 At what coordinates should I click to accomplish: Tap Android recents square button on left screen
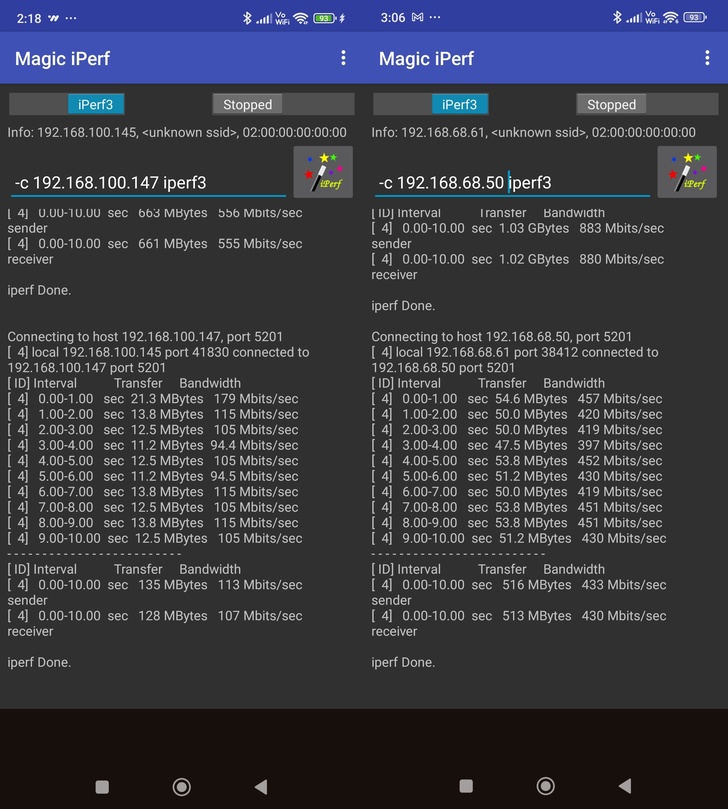click(102, 787)
